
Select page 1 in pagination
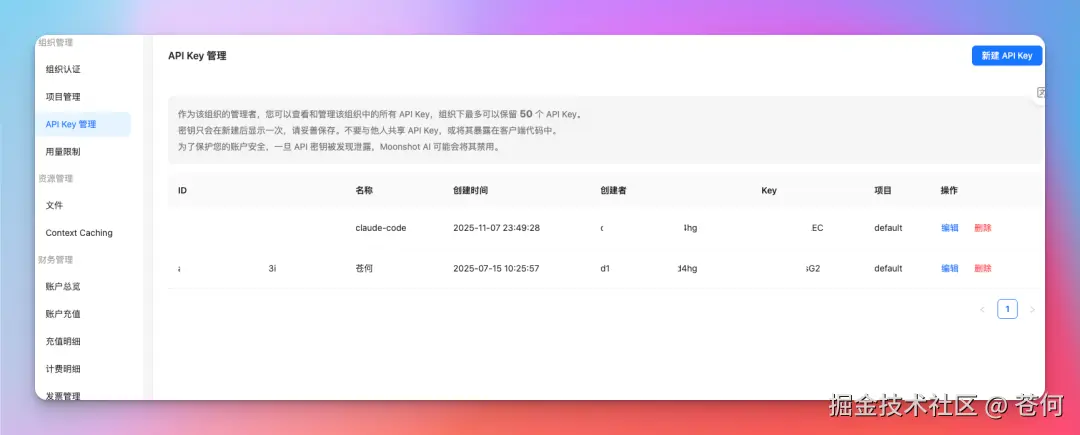(1007, 310)
